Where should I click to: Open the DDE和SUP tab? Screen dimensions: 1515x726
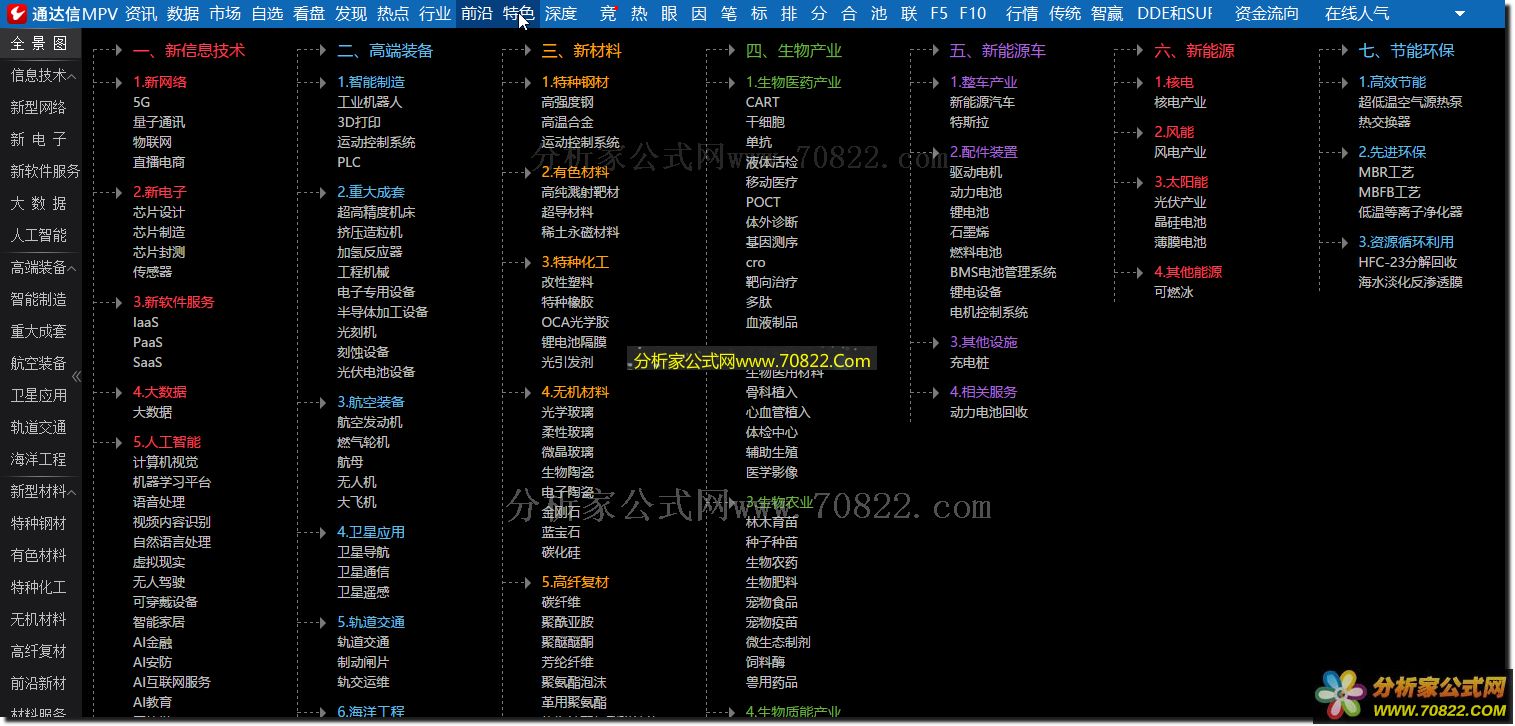[1174, 14]
